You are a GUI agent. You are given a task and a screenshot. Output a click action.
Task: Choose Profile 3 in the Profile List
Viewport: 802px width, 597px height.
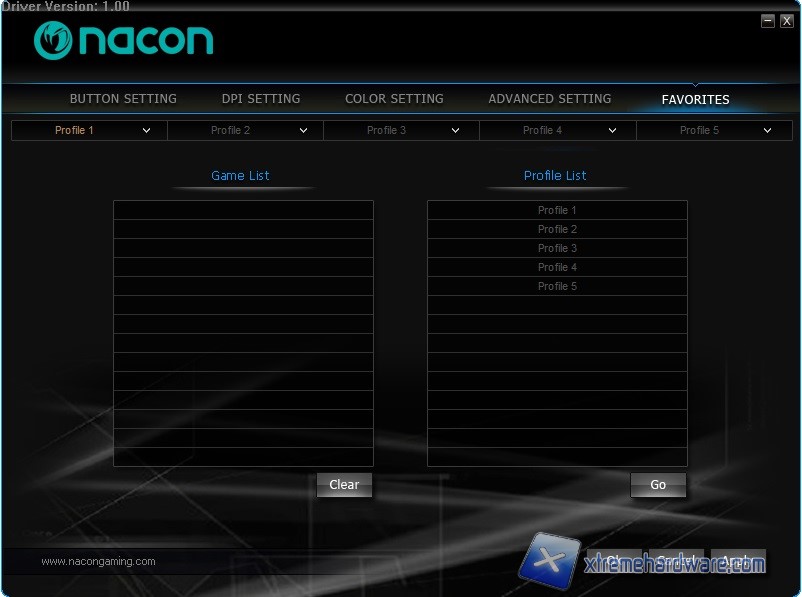point(557,248)
